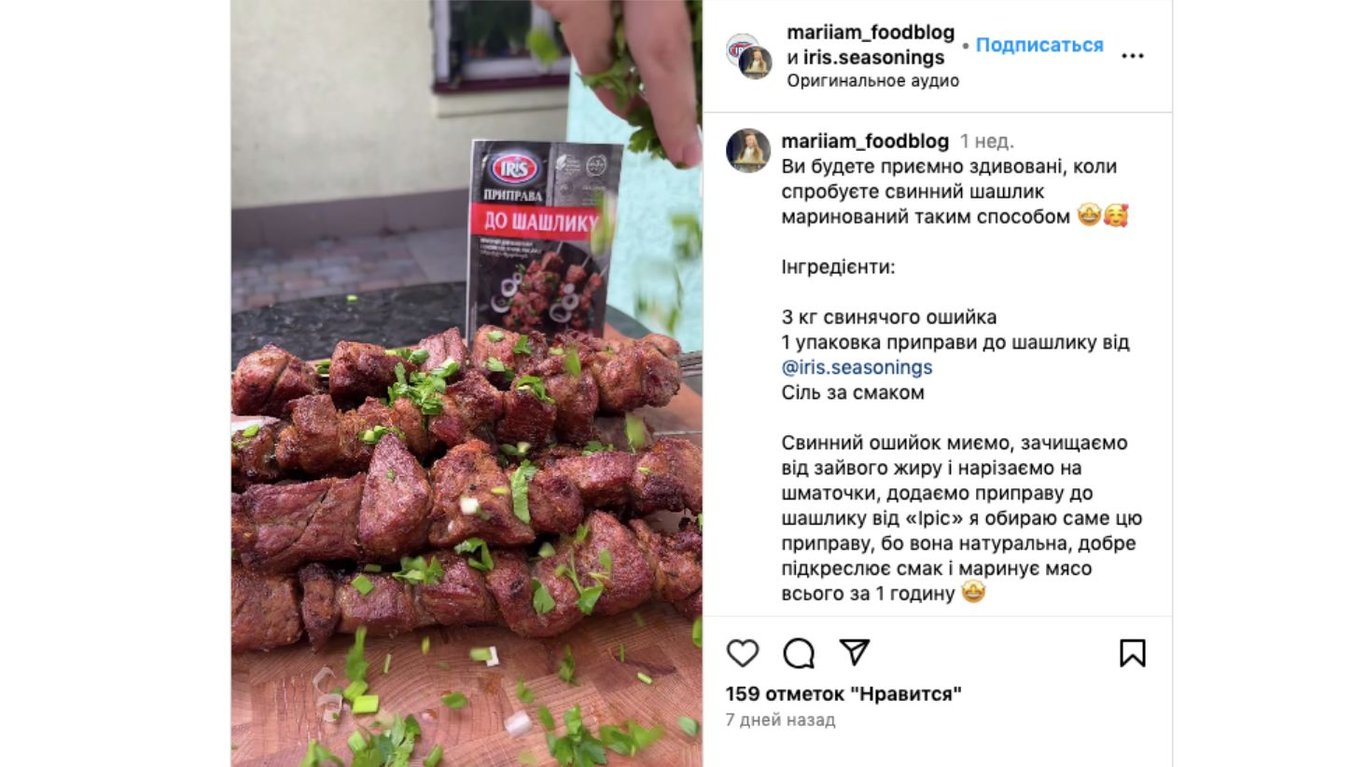Open mariiam_foodblog username in caption
This screenshot has width=1366, height=767.
click(866, 141)
